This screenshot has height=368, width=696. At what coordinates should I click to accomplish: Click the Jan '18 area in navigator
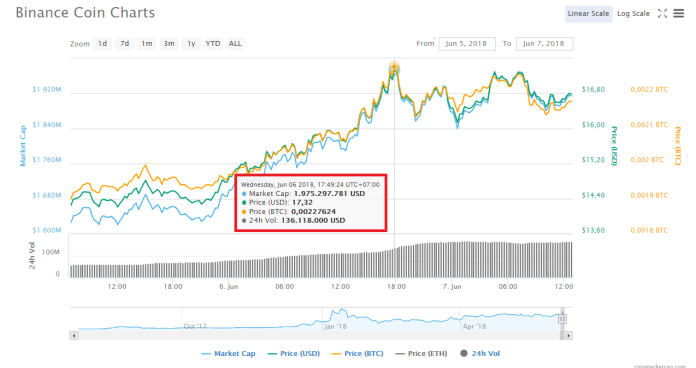(x=335, y=326)
